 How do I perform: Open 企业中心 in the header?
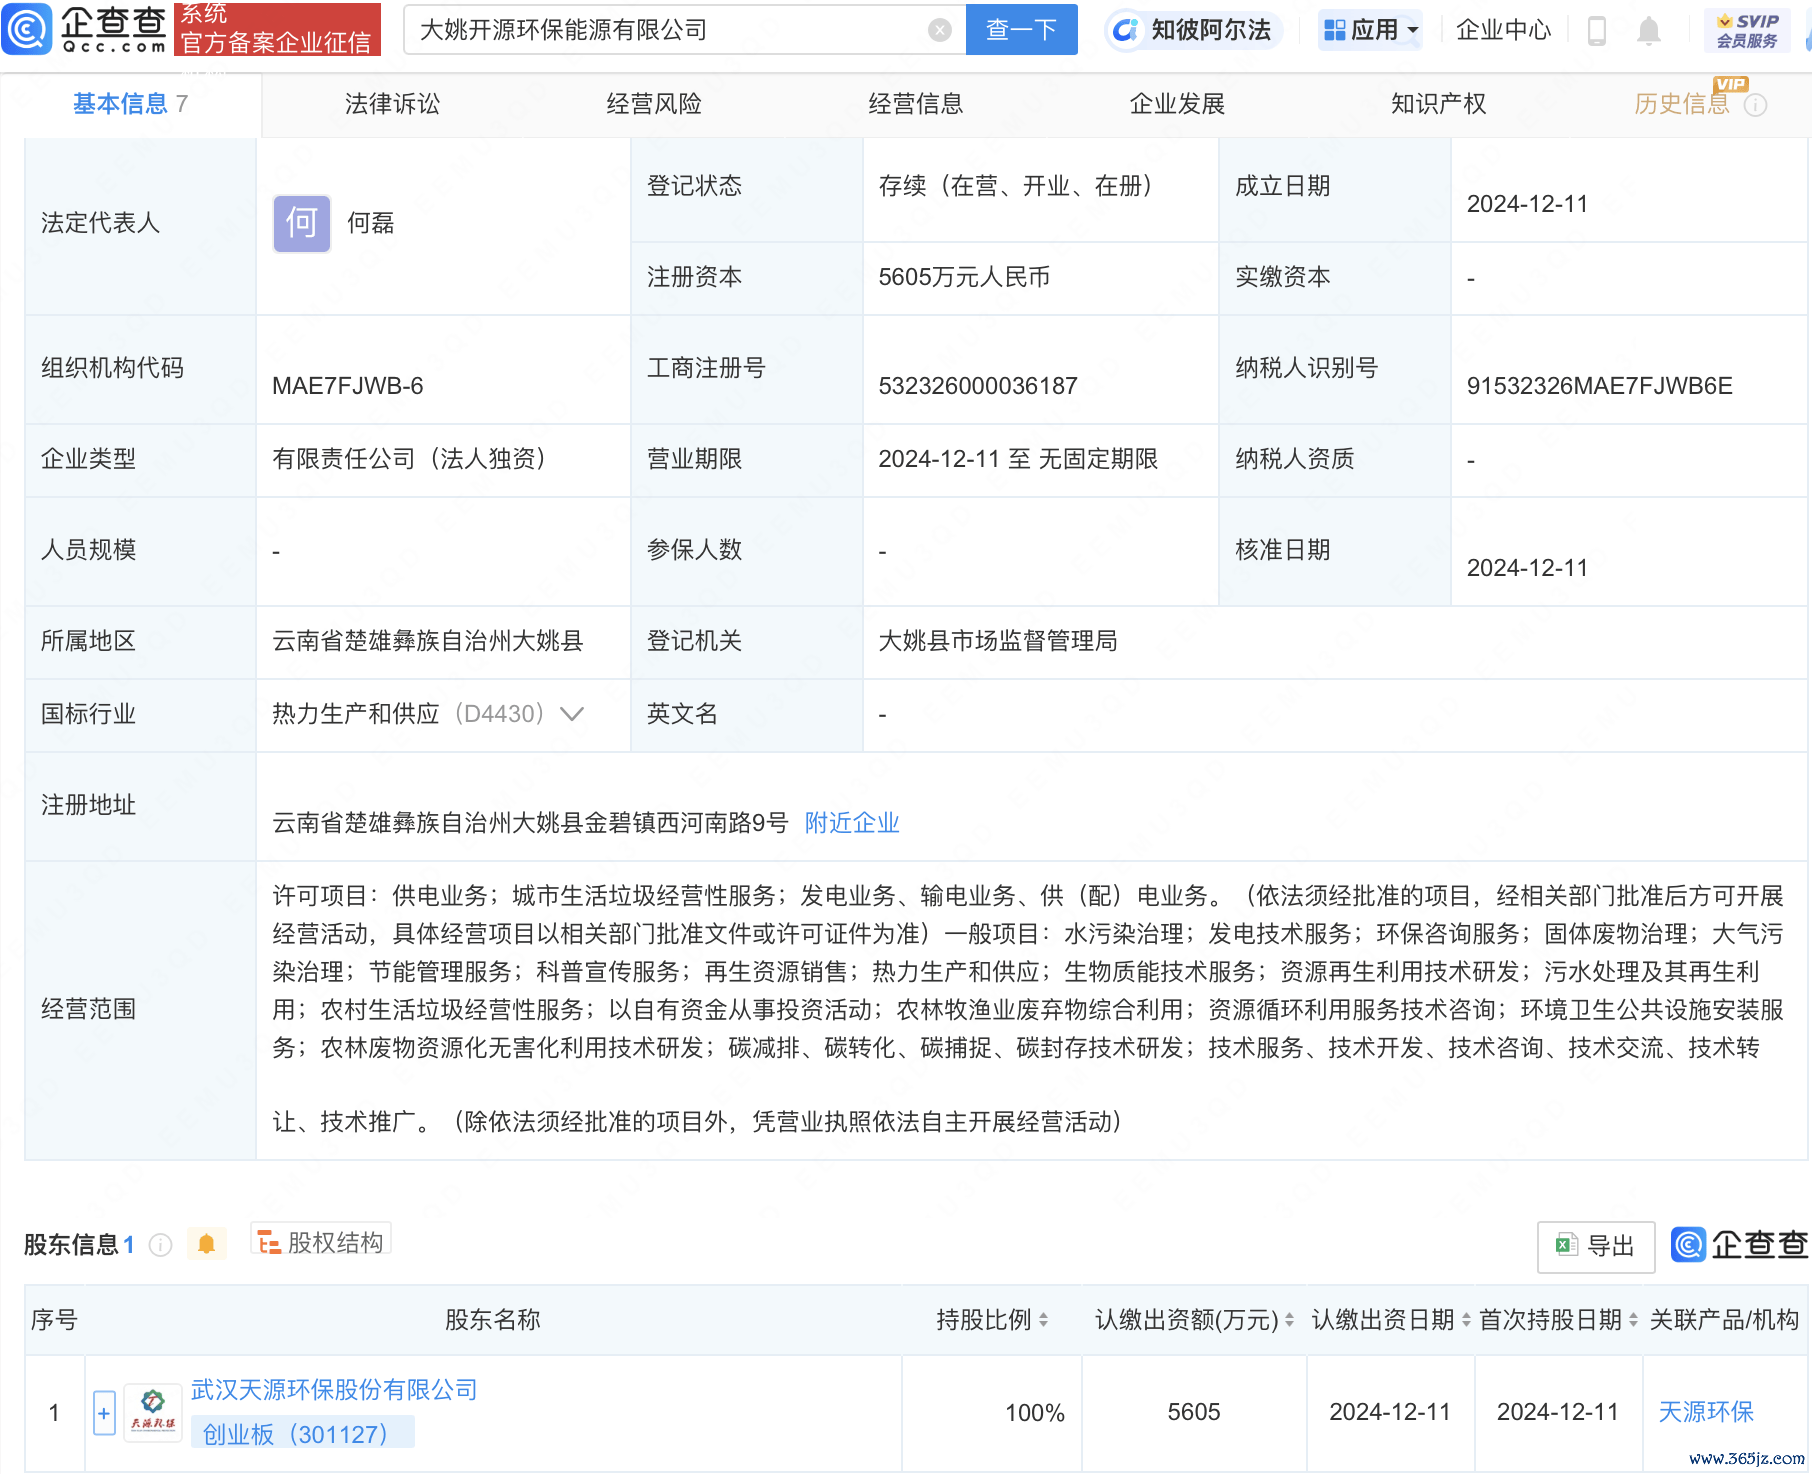tap(1503, 30)
